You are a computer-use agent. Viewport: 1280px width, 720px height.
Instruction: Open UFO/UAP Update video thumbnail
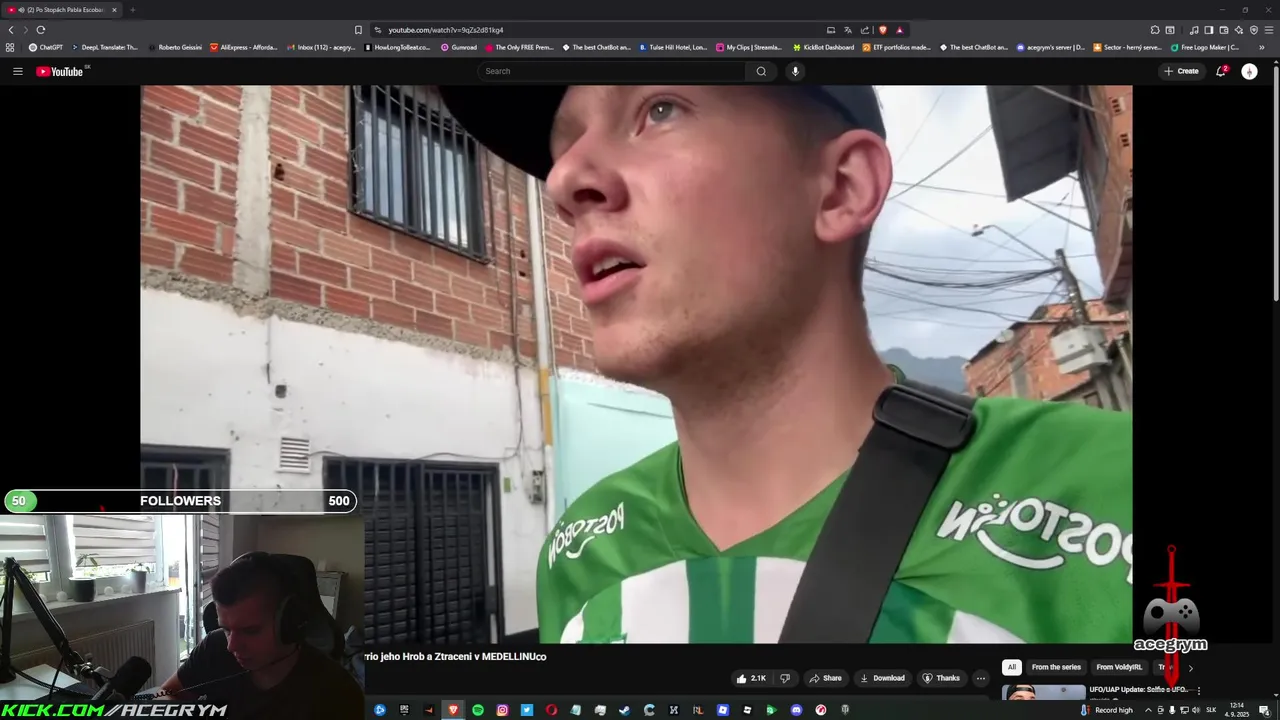(x=1044, y=692)
